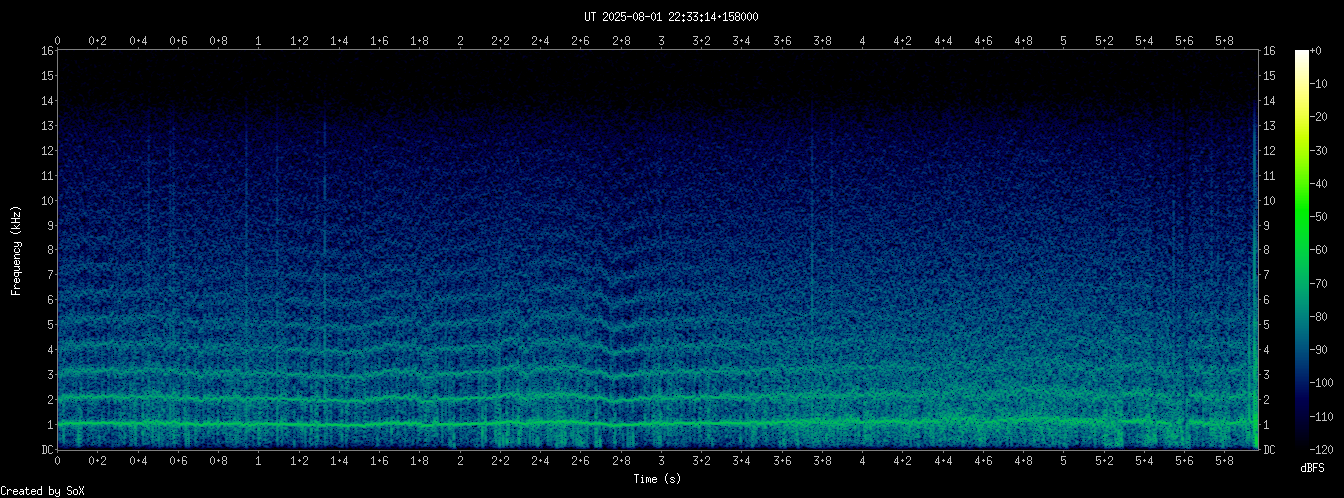This screenshot has width=1344, height=498.
Task: Select the "-100" color scale value
Action: click(1321, 384)
